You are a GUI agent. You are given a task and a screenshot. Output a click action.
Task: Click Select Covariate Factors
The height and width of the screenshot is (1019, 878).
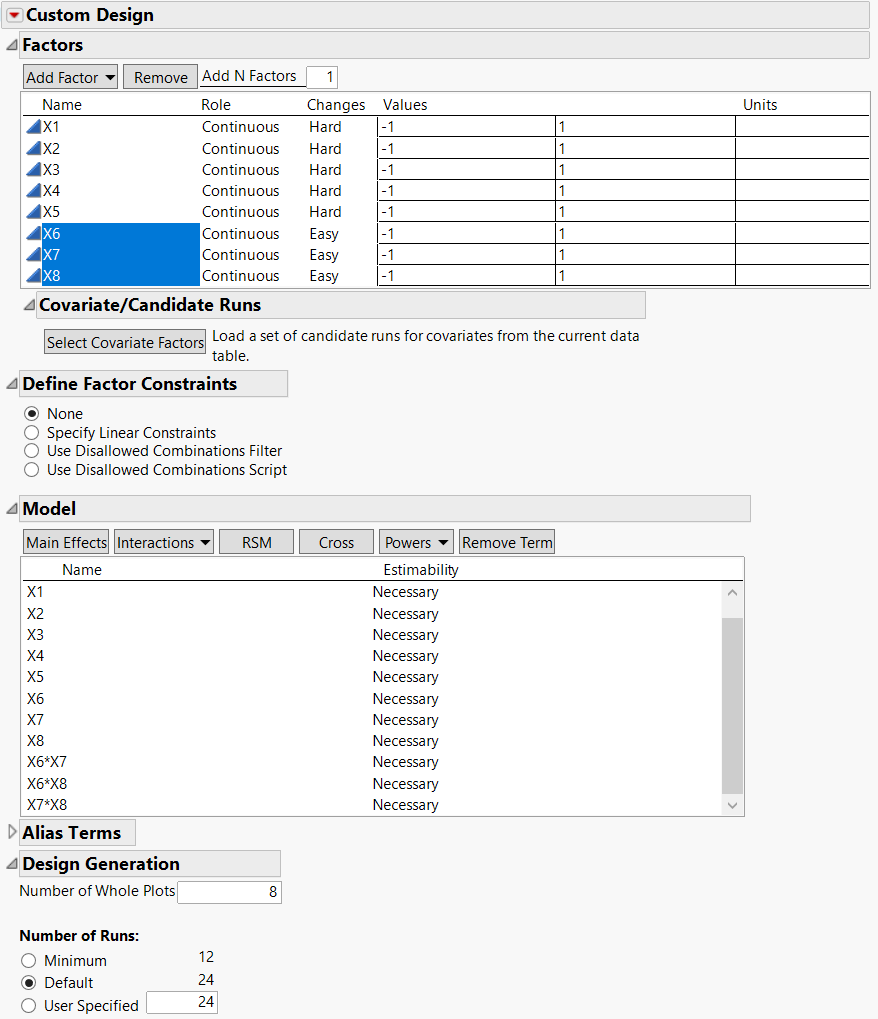click(124, 341)
